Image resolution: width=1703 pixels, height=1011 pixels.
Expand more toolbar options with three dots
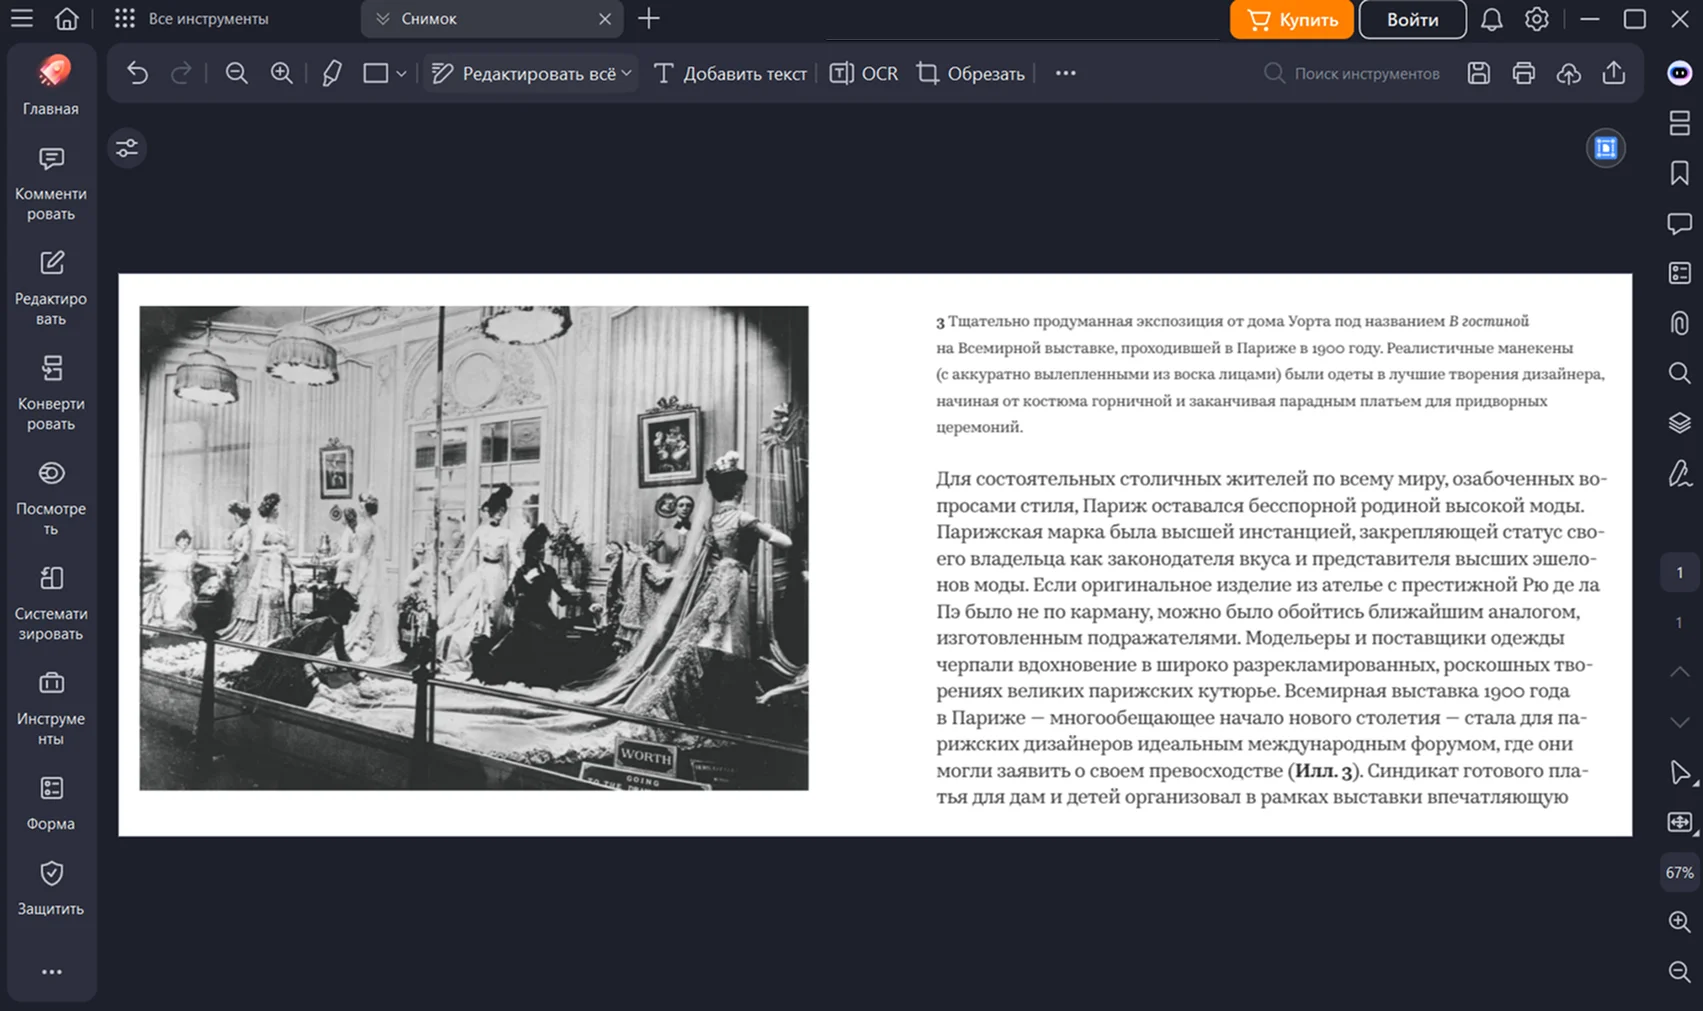point(1065,73)
